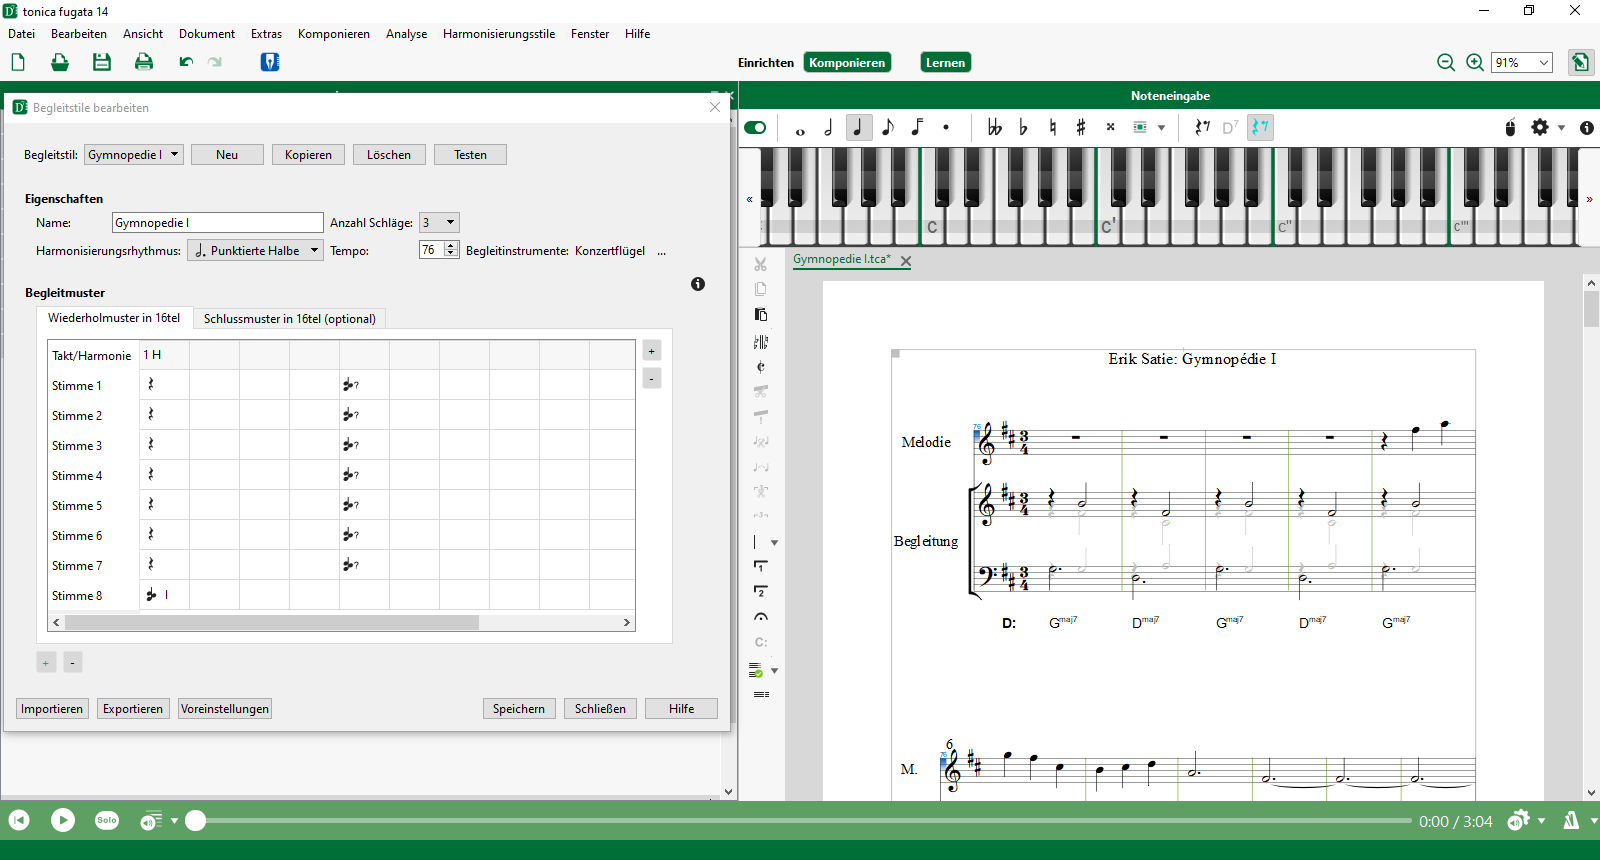Click into the Name field Gymnopedie I

click(217, 223)
